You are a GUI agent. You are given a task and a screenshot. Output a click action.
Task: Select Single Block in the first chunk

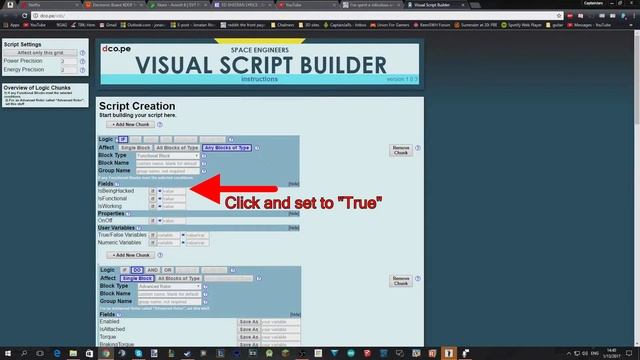tap(136, 148)
